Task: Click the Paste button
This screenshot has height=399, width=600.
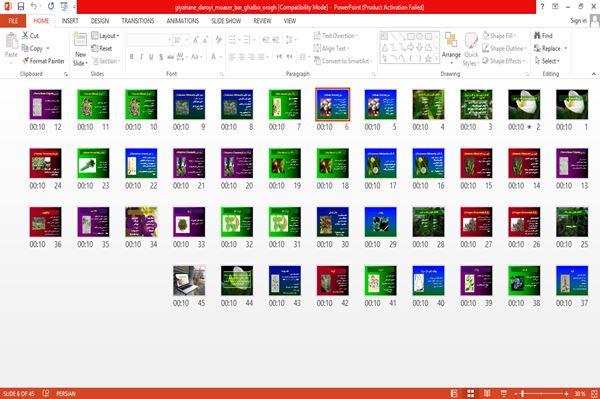Action: (x=11, y=45)
